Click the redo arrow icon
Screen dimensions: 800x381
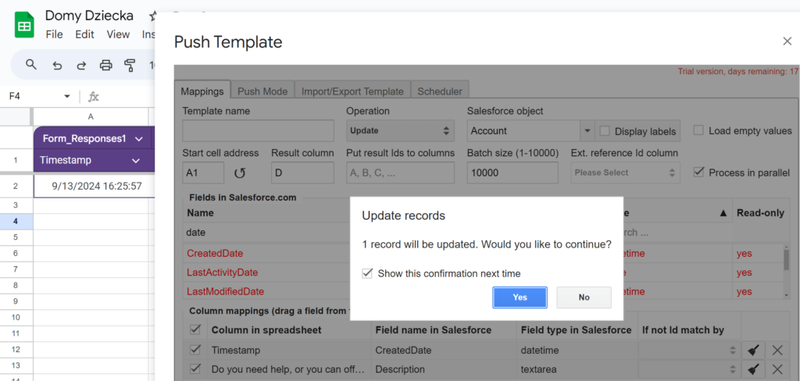[81, 65]
